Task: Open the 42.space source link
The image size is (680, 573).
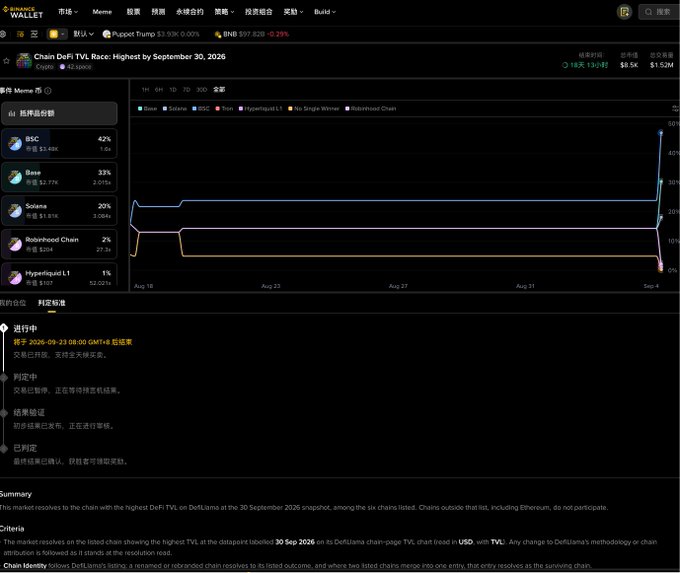Action: coord(75,67)
